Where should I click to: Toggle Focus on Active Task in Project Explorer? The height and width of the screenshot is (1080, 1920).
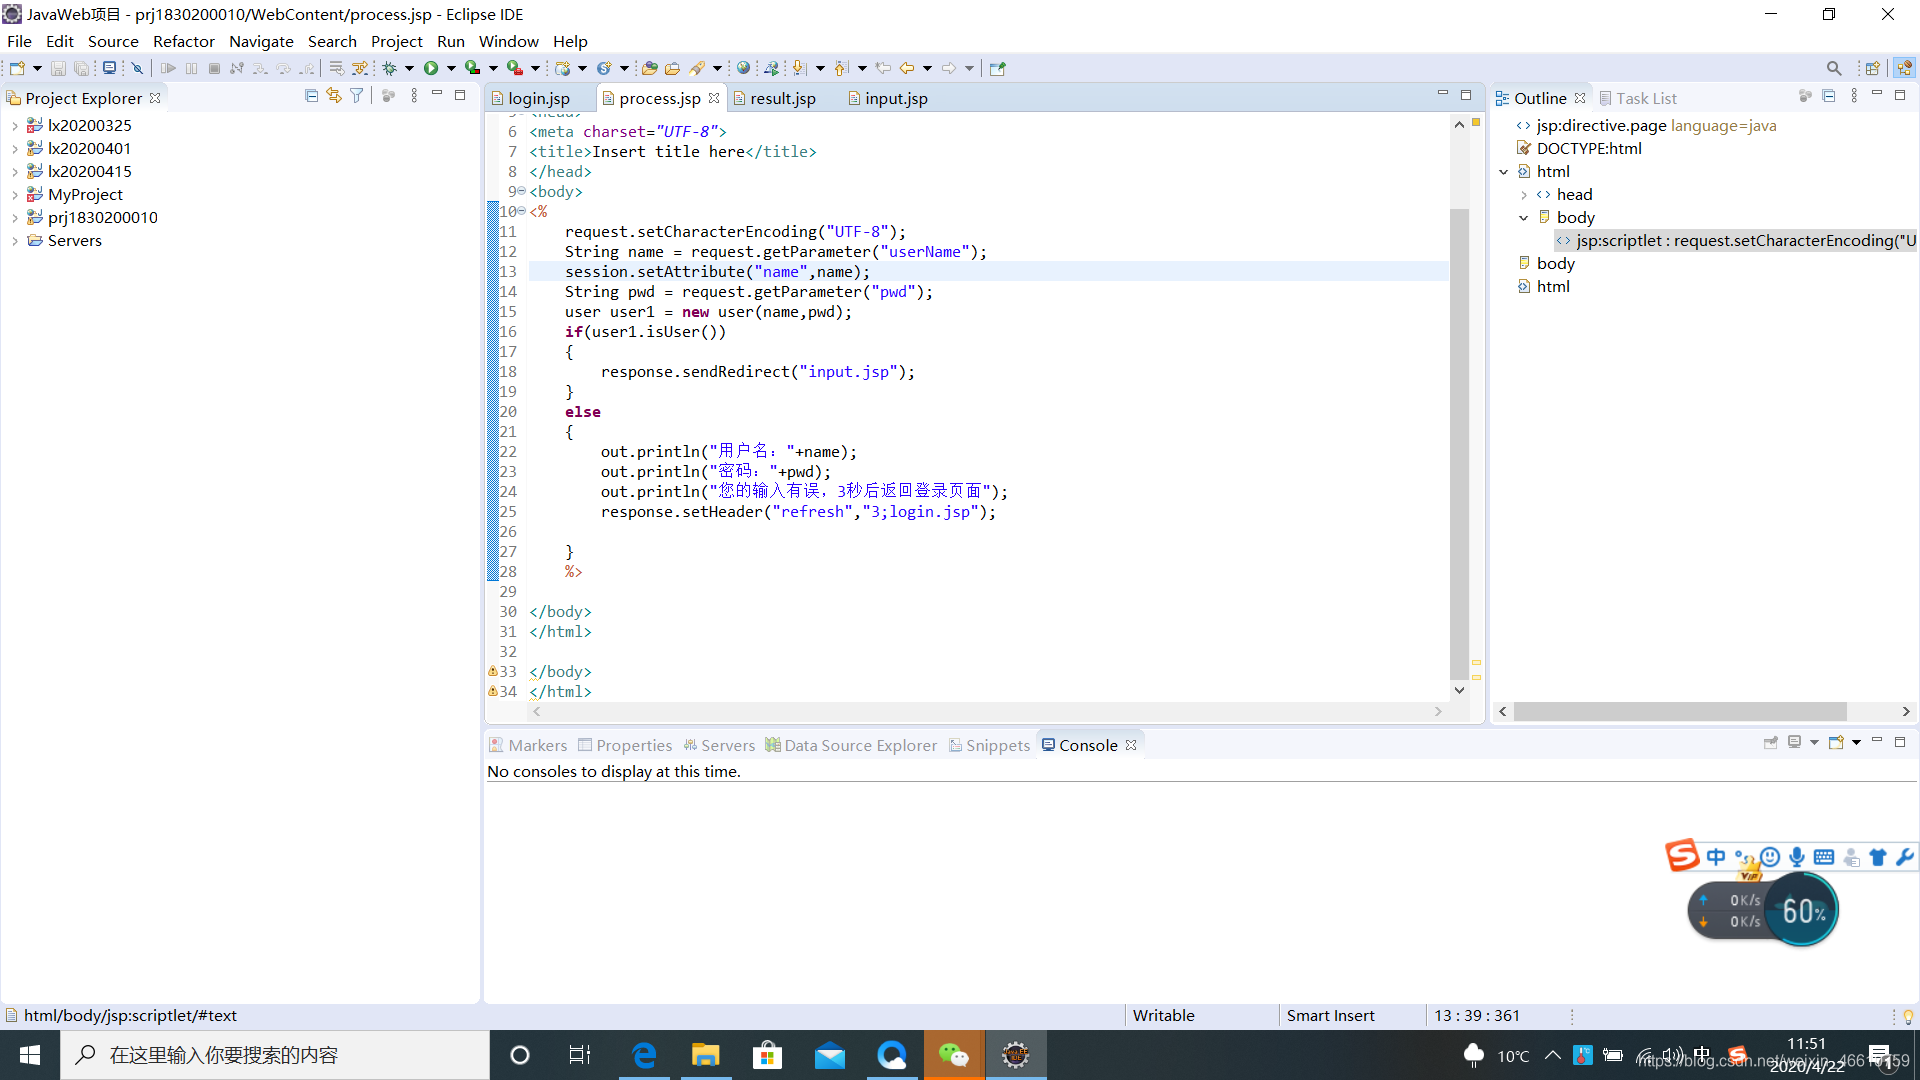coord(388,96)
